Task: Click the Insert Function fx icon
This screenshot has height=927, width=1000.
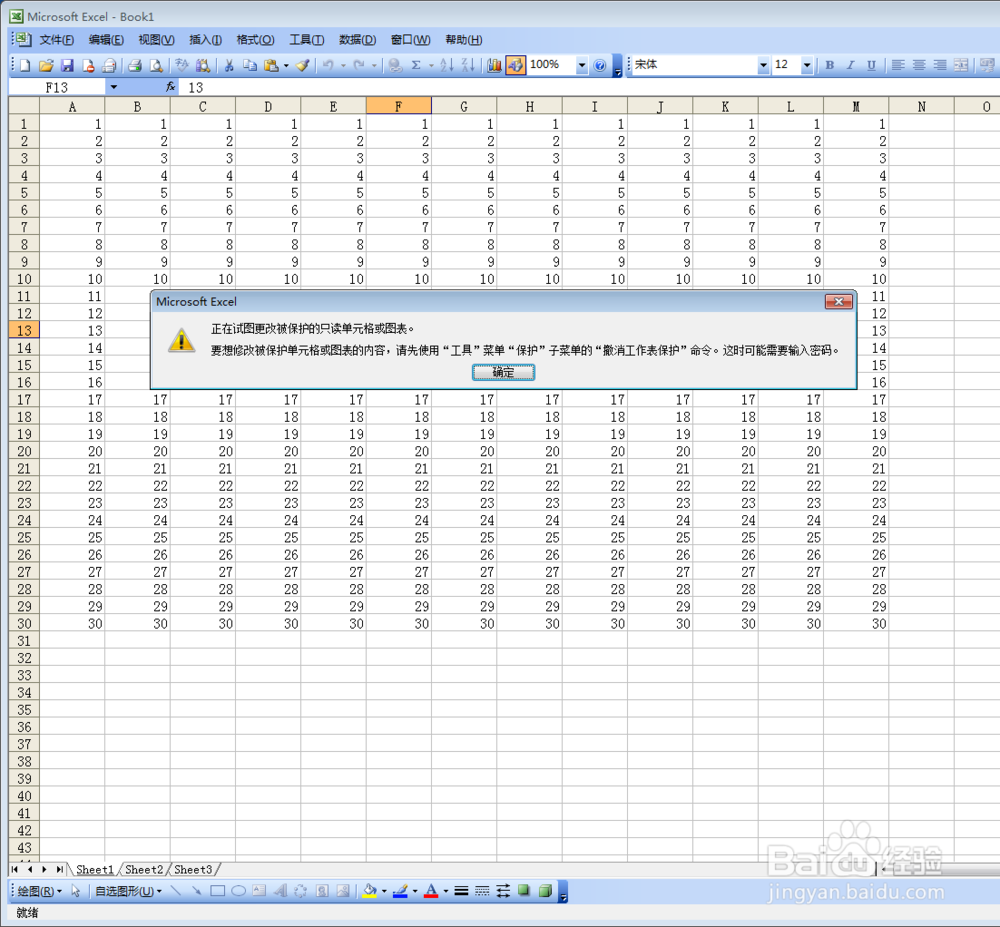Action: pyautogui.click(x=170, y=87)
